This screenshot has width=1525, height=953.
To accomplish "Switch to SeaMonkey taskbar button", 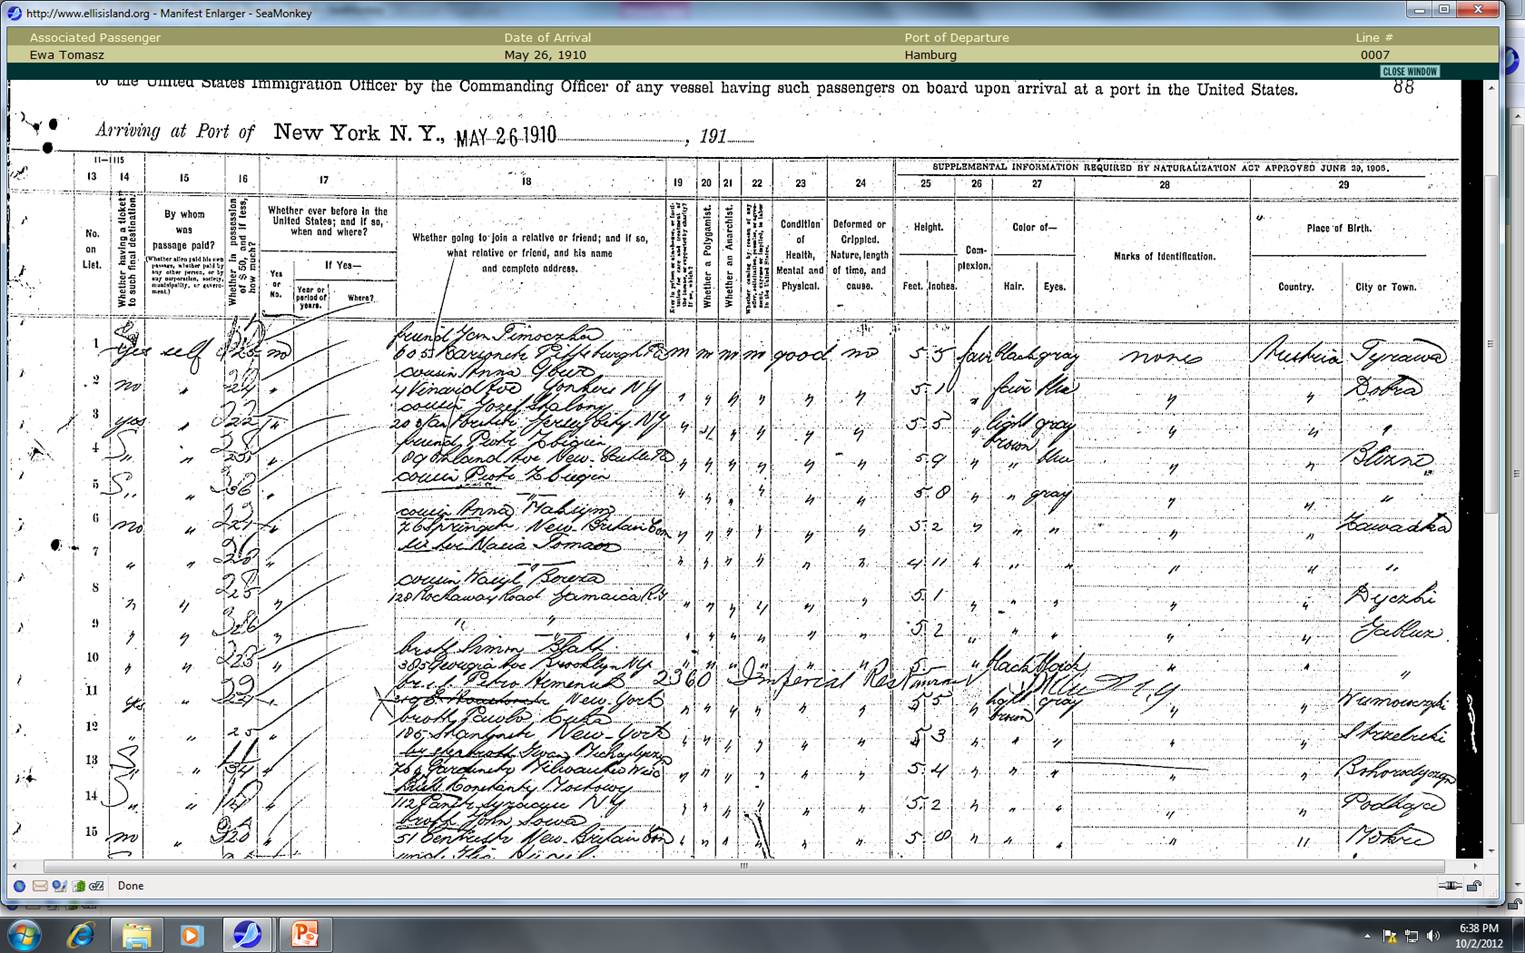I will pyautogui.click(x=247, y=936).
